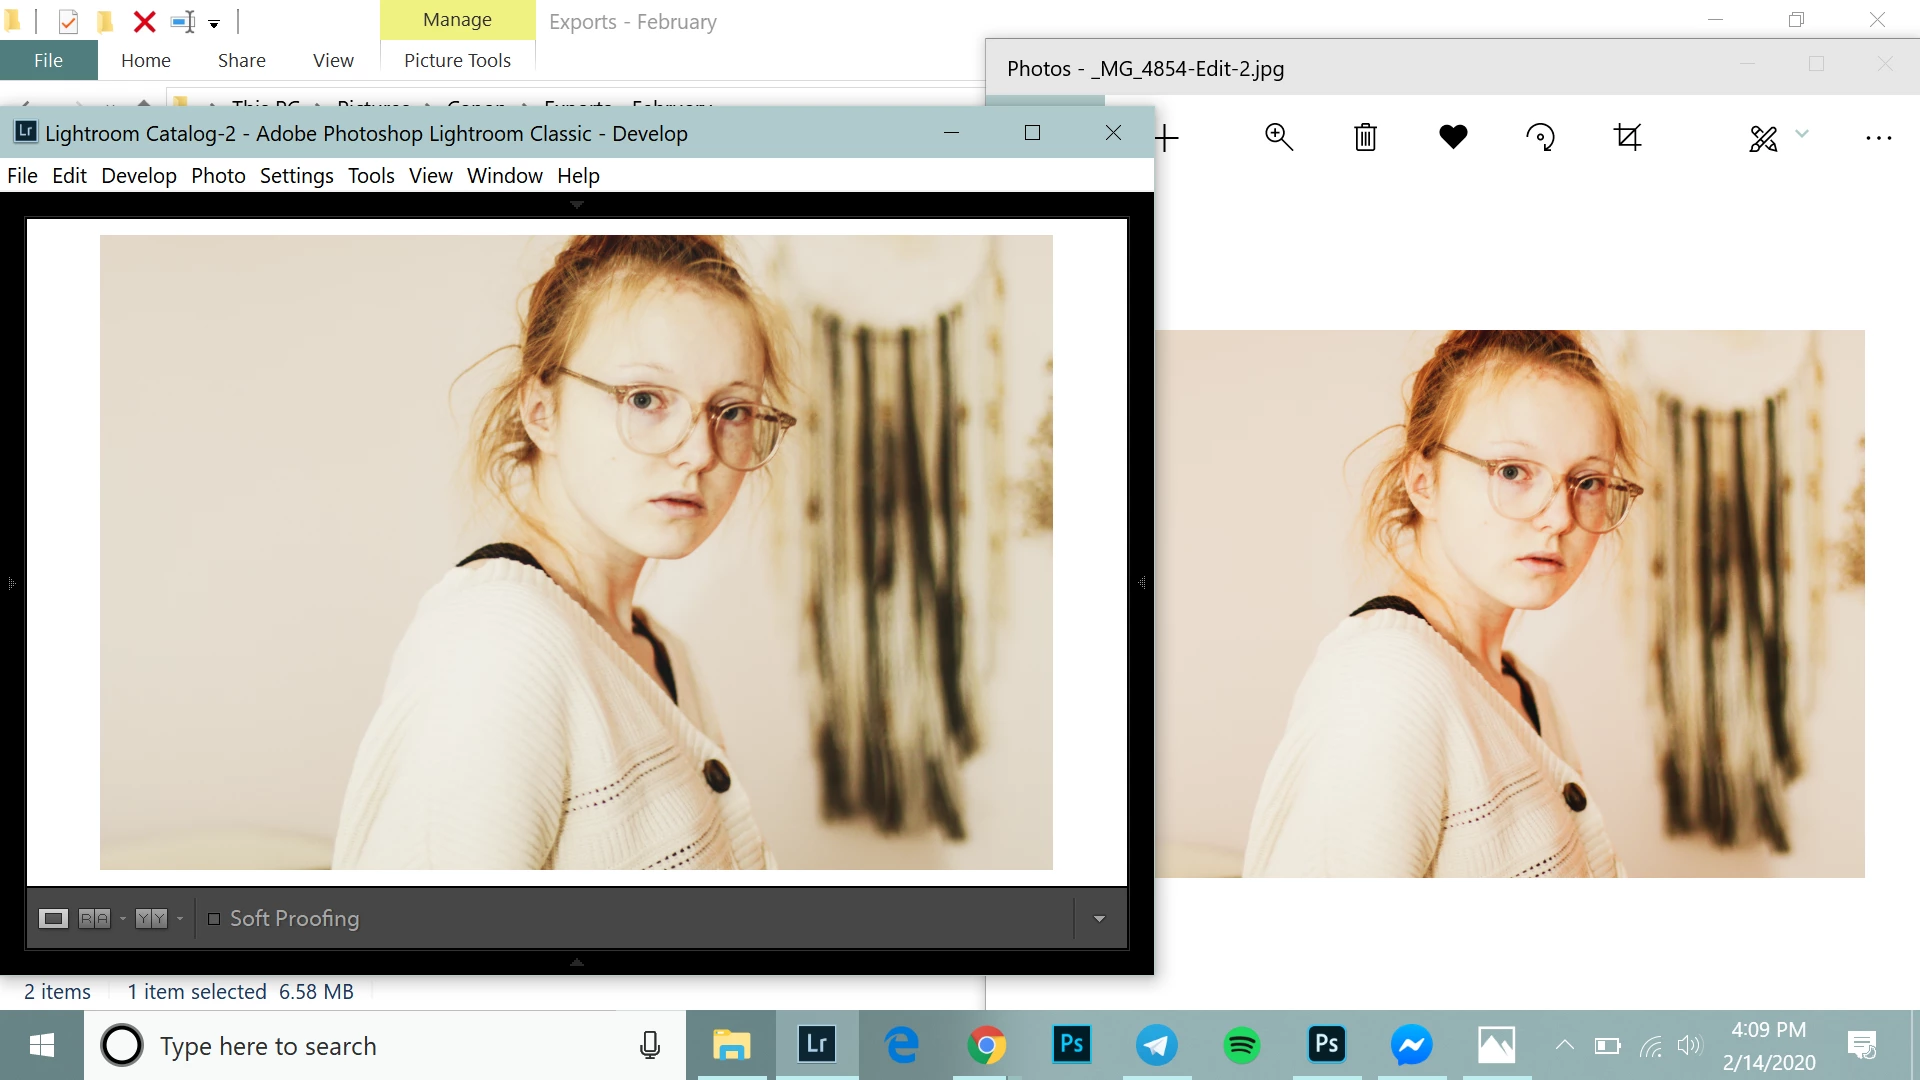Click the rotate icon in Photos
1920x1080 pixels.
pyautogui.click(x=1540, y=137)
